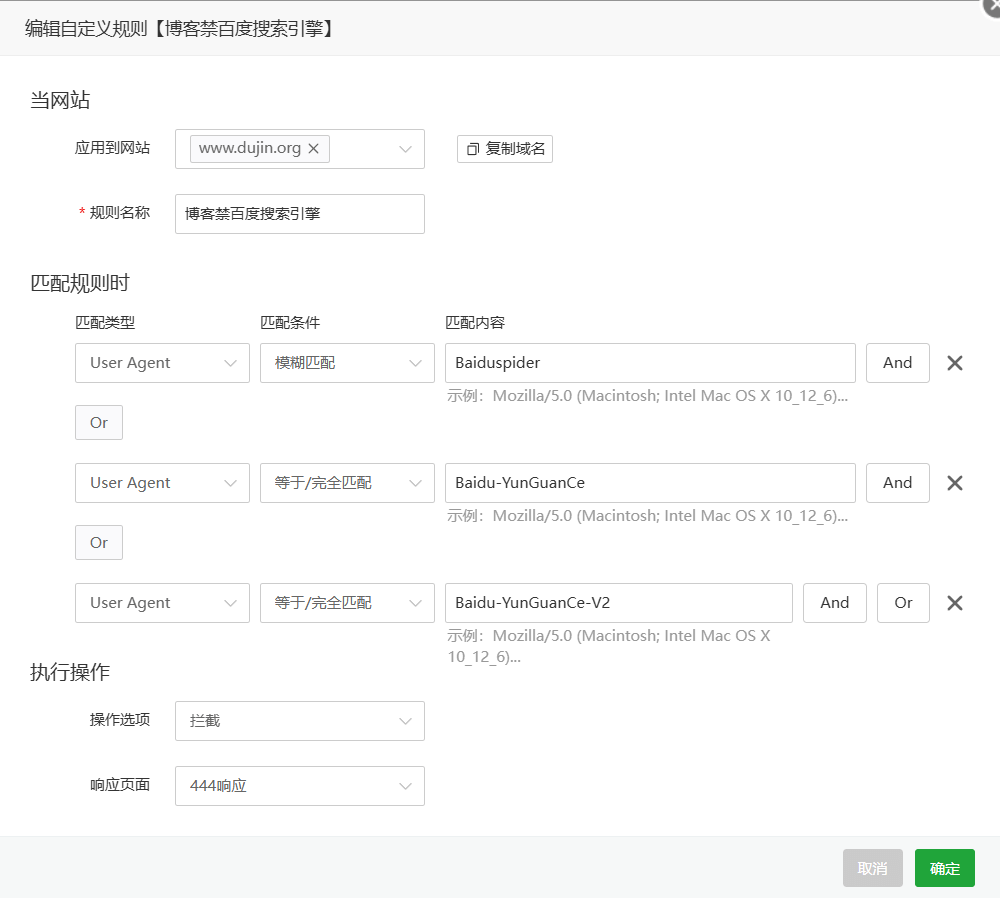
Task: Click the 执行操作 section heading
Action: click(70, 672)
